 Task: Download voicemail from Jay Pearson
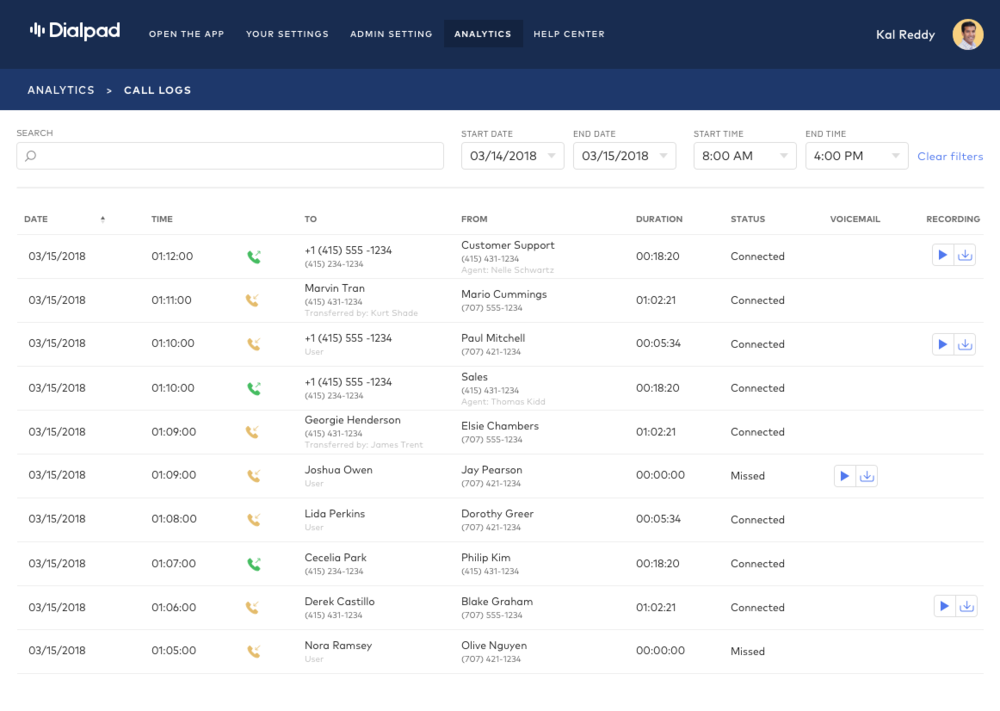click(867, 476)
